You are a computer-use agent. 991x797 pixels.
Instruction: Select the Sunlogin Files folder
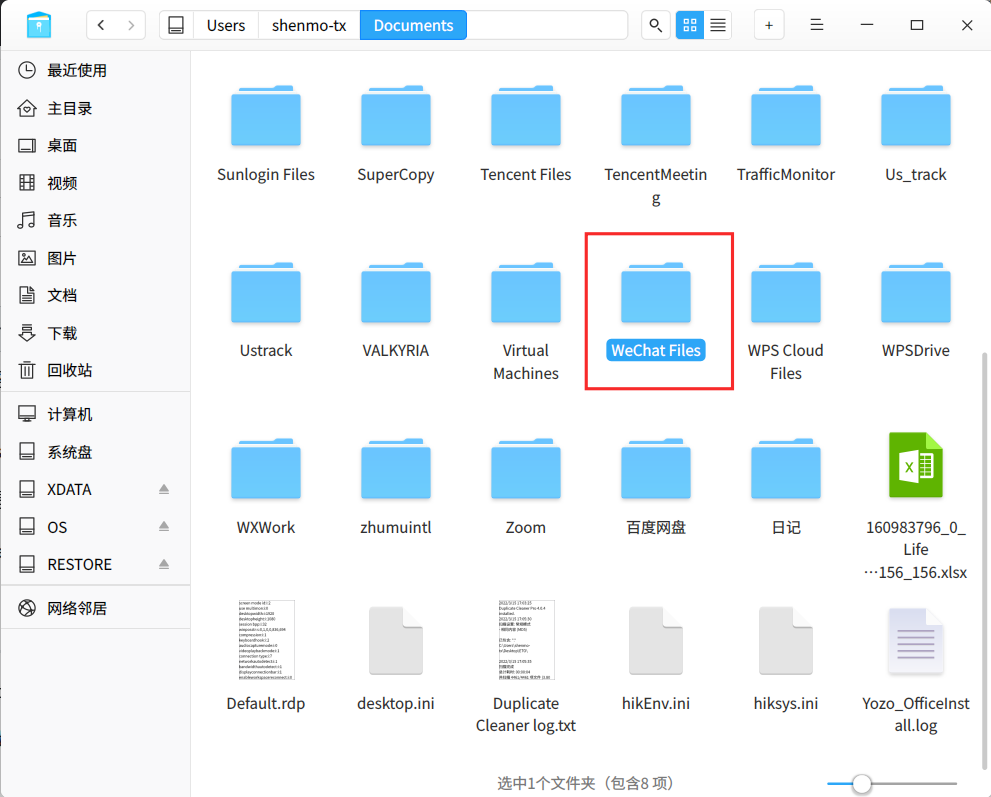point(265,133)
